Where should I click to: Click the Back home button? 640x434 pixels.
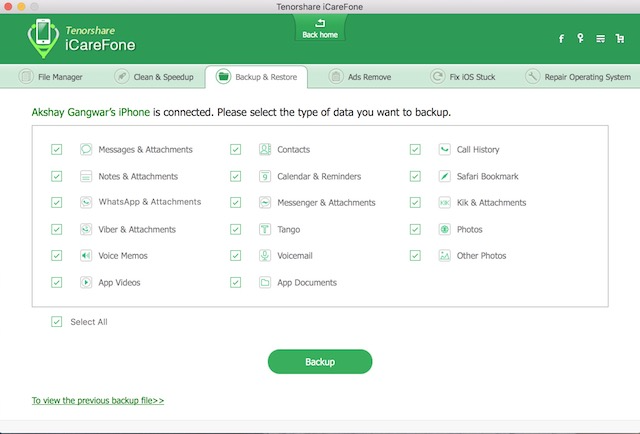coord(320,28)
